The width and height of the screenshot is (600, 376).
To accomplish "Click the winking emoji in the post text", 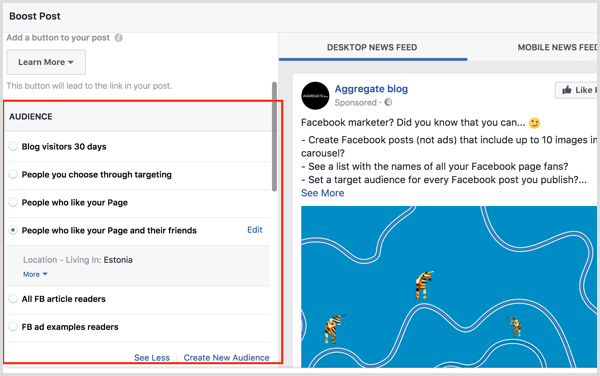I will (x=535, y=123).
